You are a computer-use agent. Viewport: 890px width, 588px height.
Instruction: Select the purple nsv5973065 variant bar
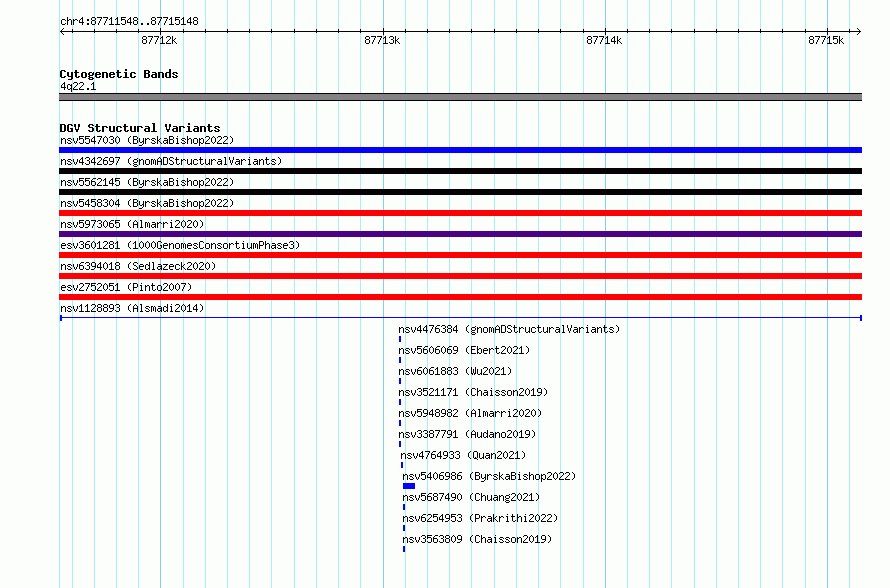click(460, 234)
